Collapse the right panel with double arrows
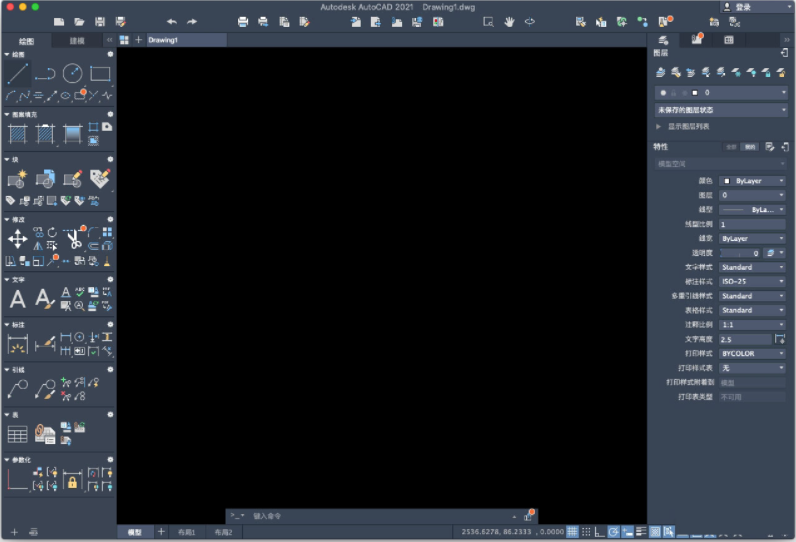 click(x=786, y=40)
